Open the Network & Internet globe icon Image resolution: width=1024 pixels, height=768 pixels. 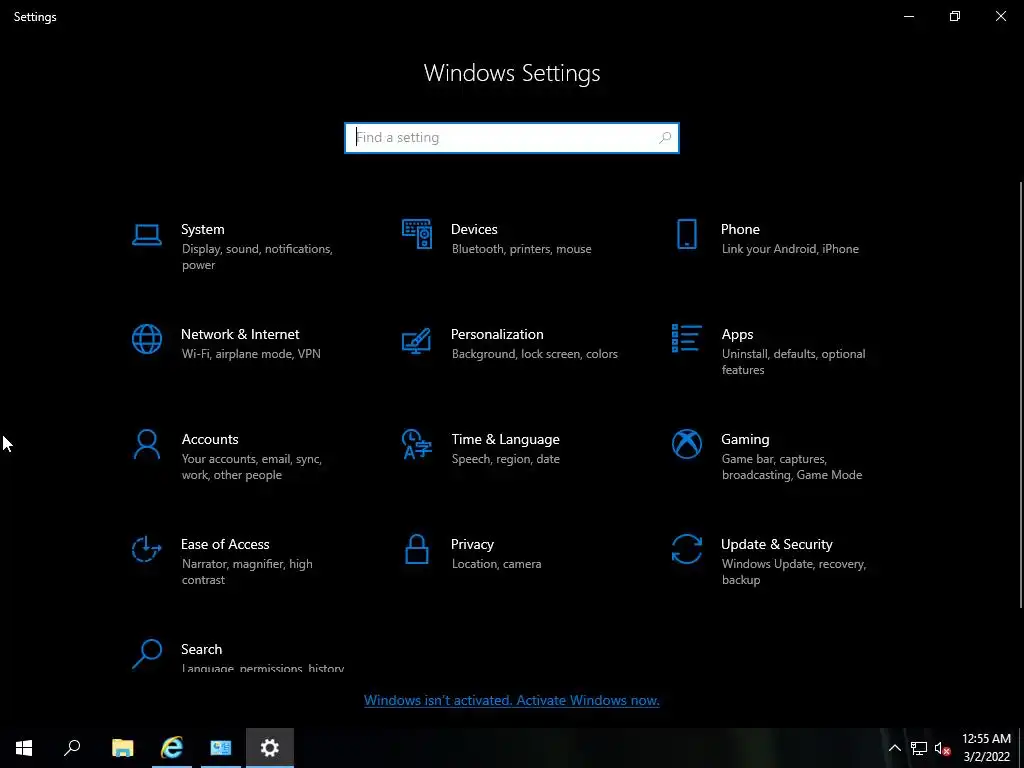pos(147,339)
